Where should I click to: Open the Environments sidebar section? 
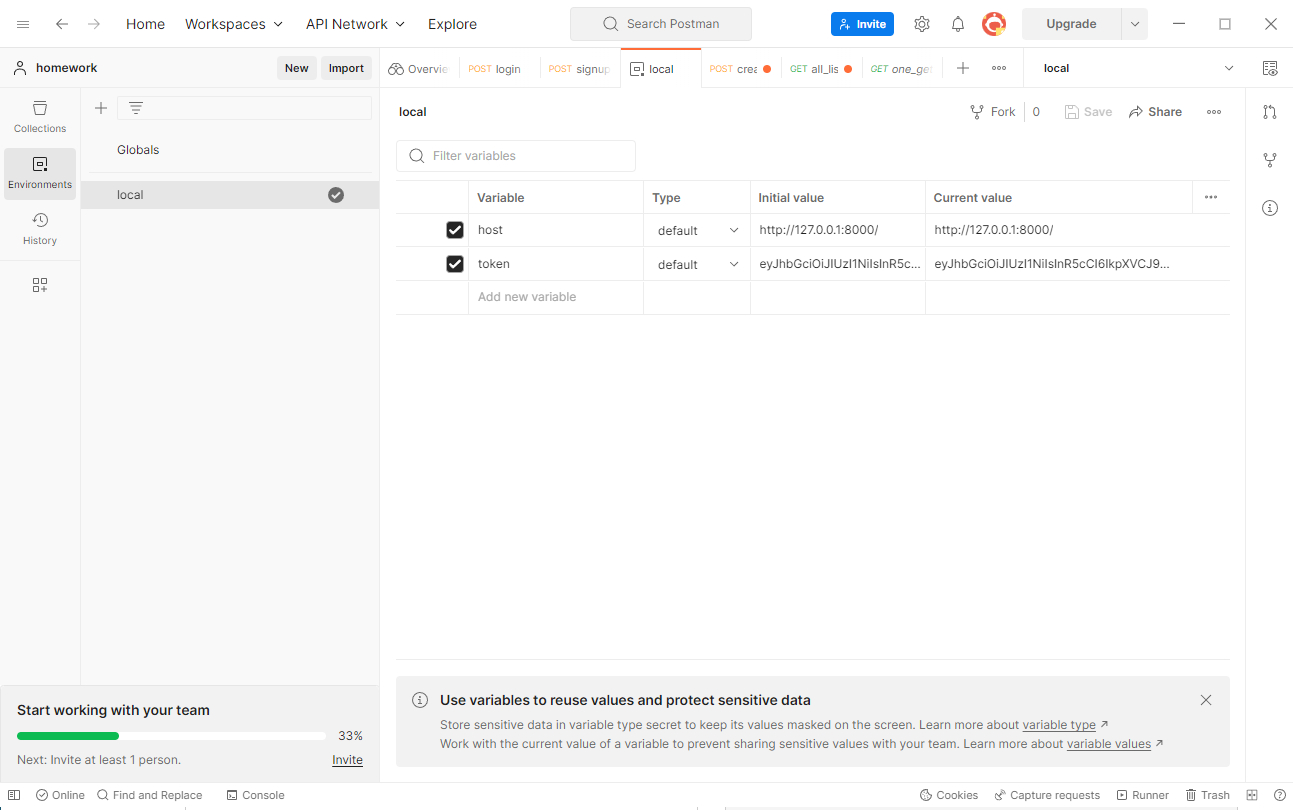40,173
